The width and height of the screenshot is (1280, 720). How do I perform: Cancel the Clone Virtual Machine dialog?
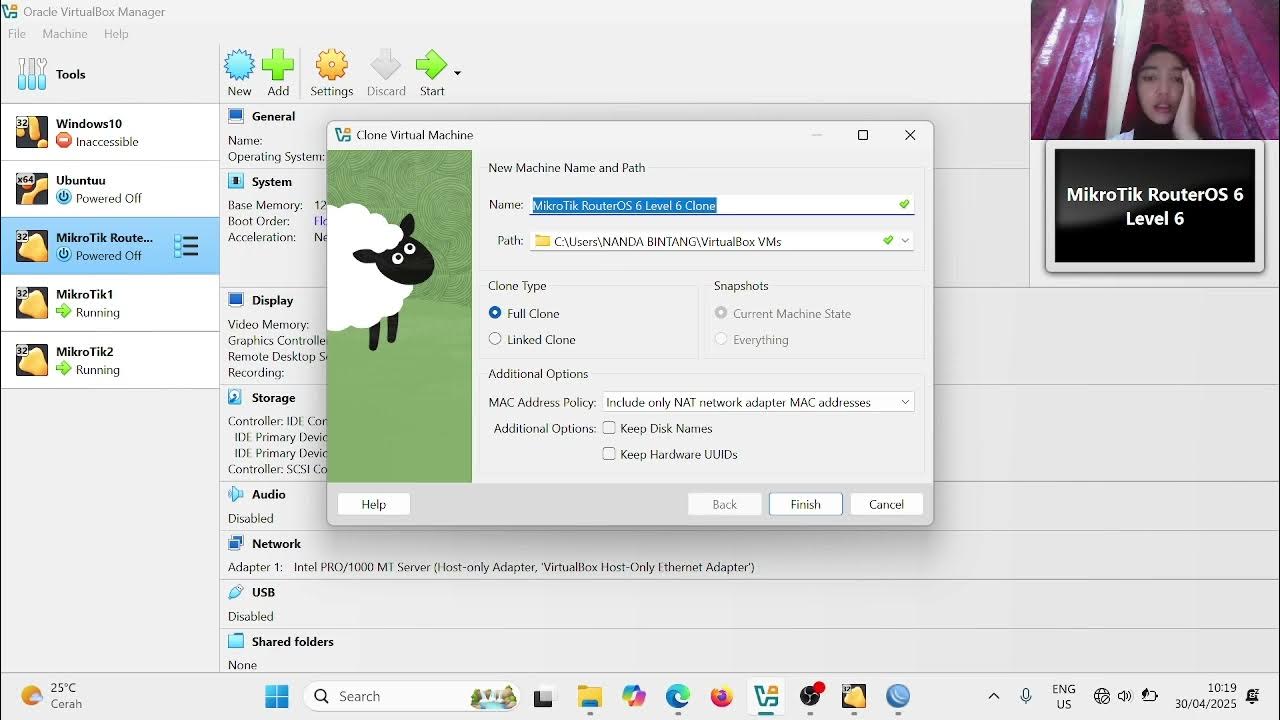tap(886, 504)
